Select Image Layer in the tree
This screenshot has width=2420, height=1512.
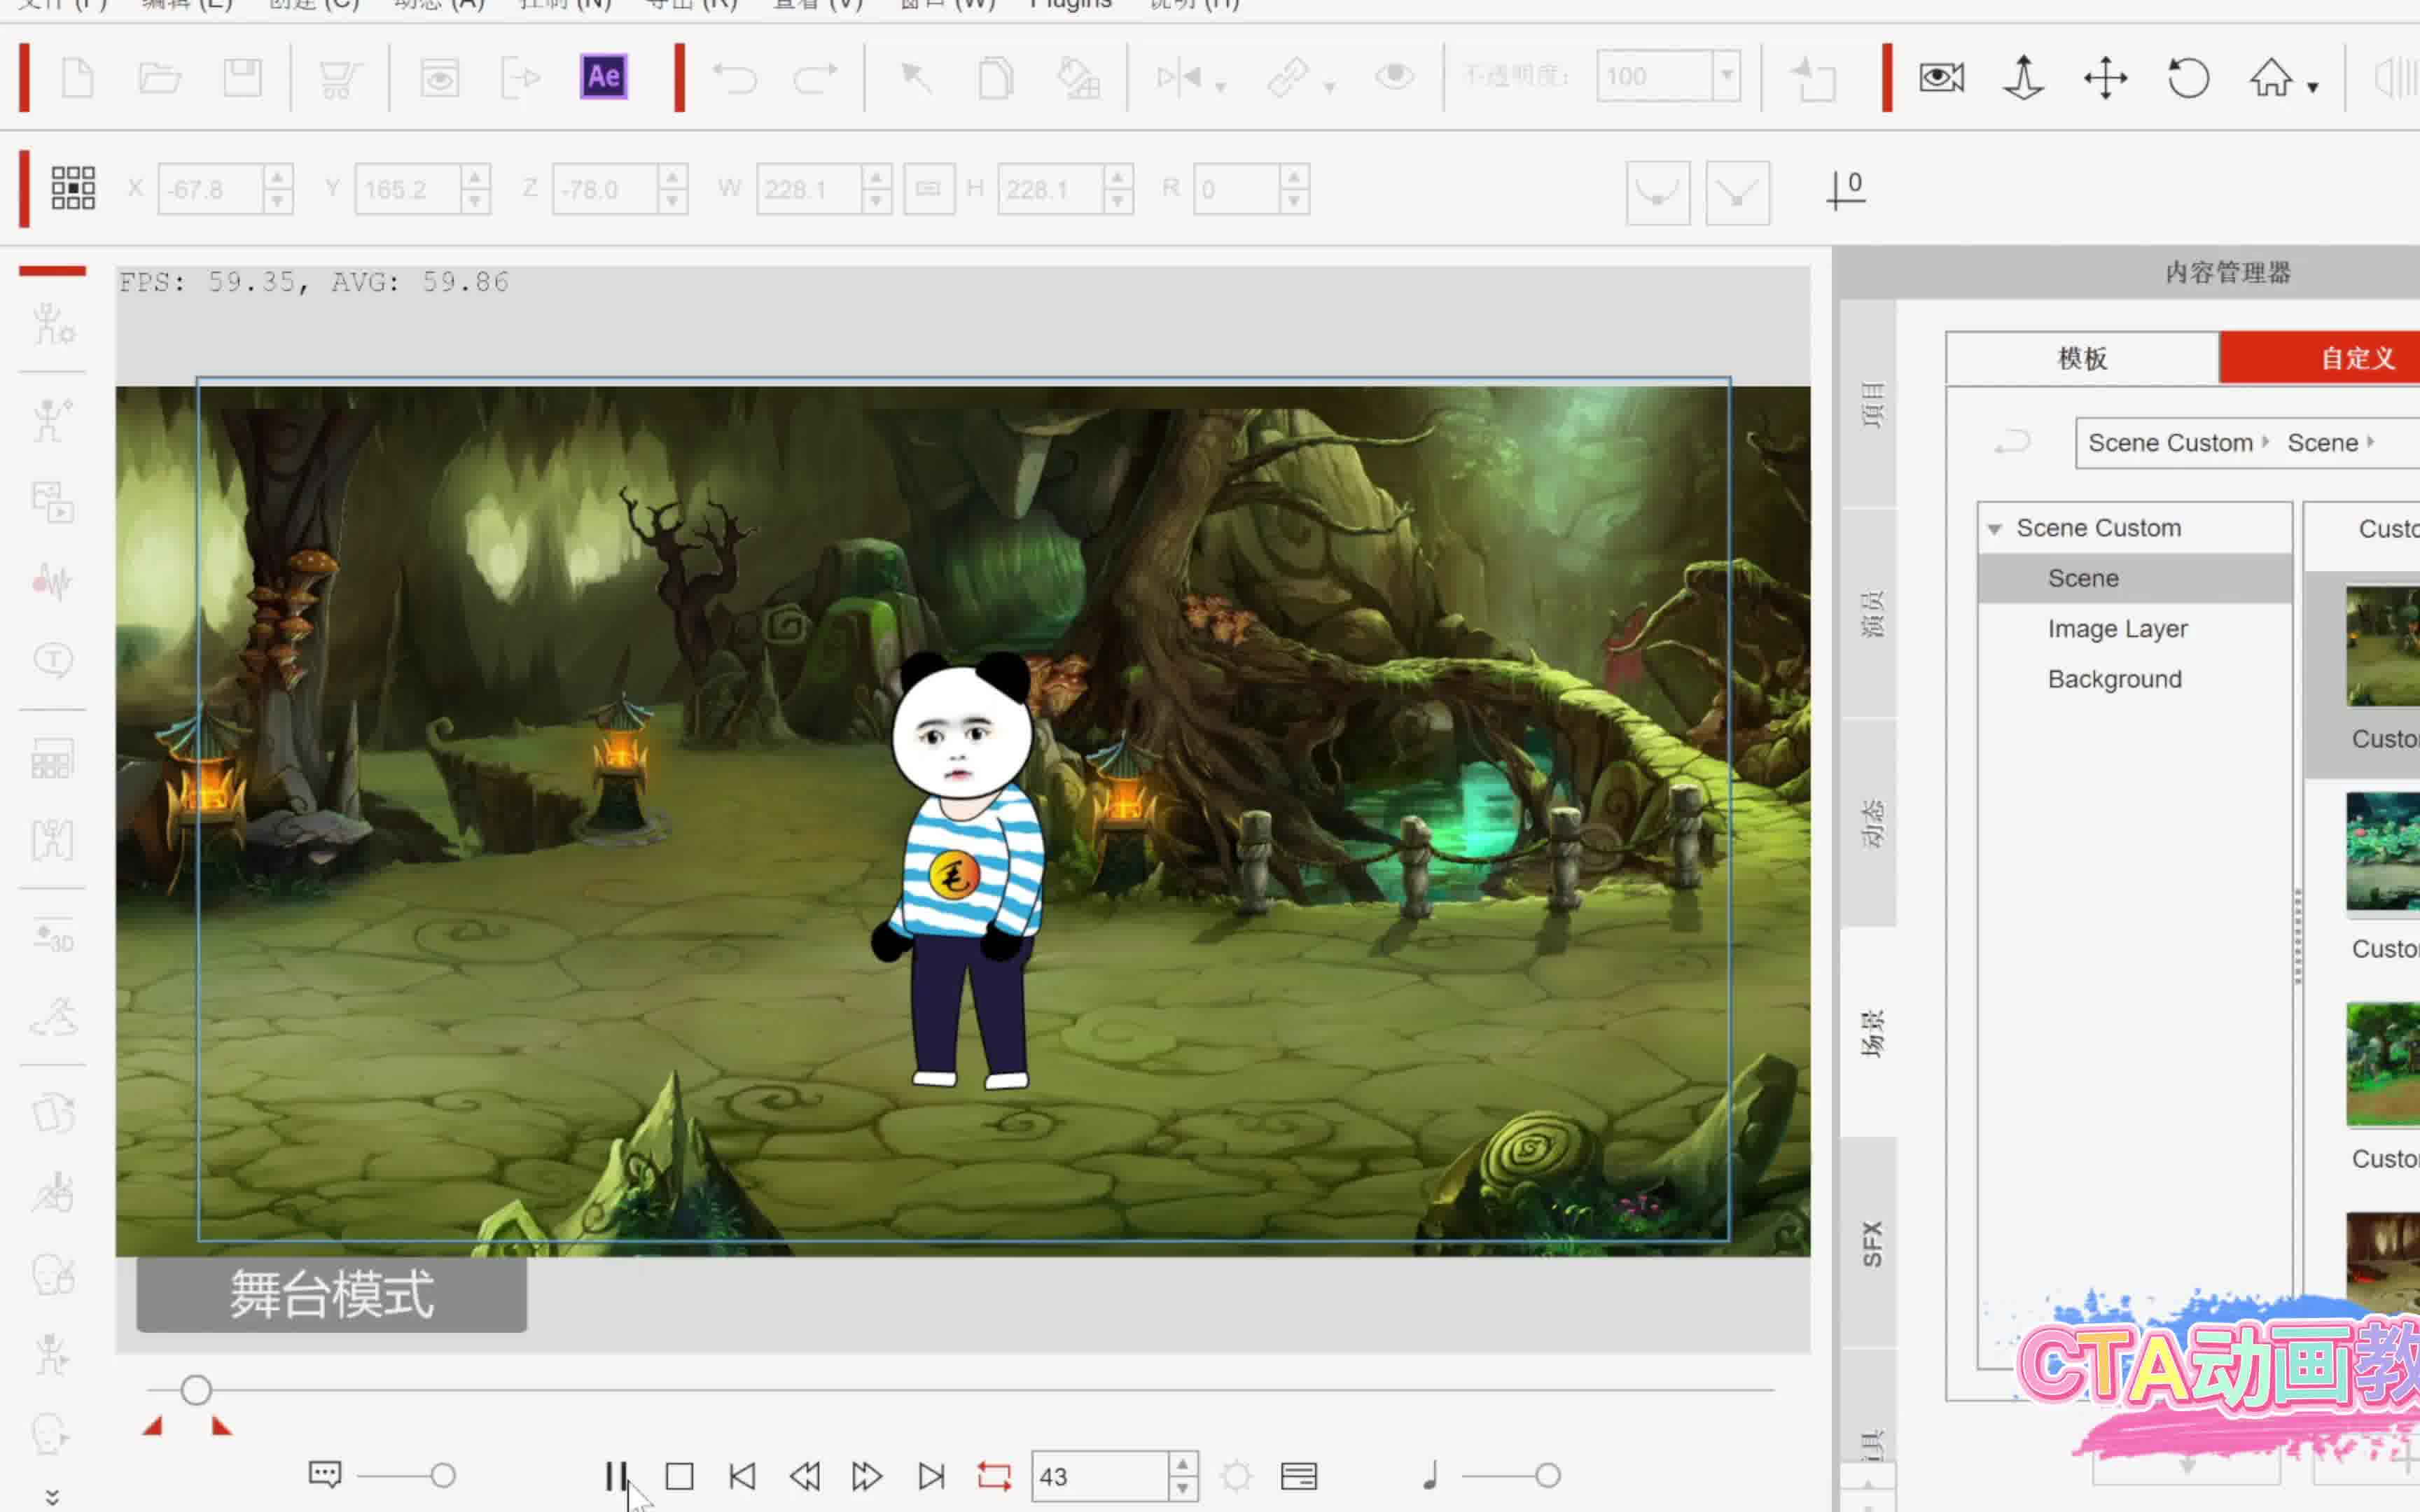click(2117, 629)
